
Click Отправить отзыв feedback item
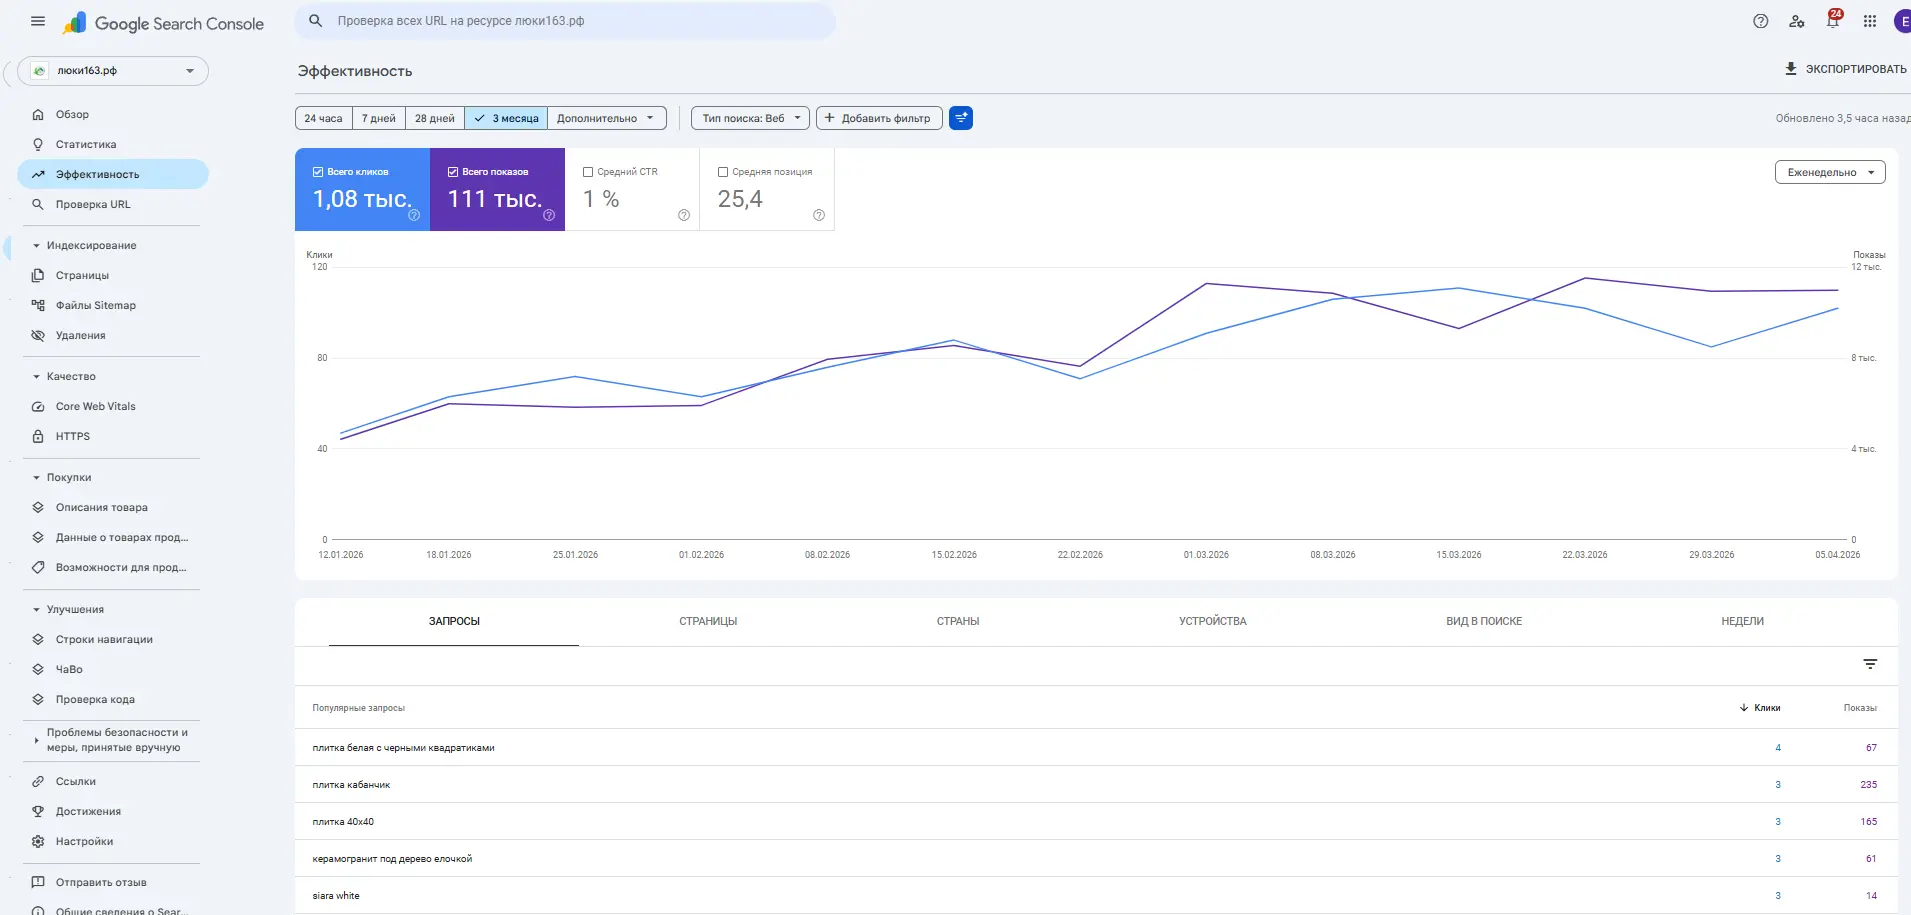(113, 882)
